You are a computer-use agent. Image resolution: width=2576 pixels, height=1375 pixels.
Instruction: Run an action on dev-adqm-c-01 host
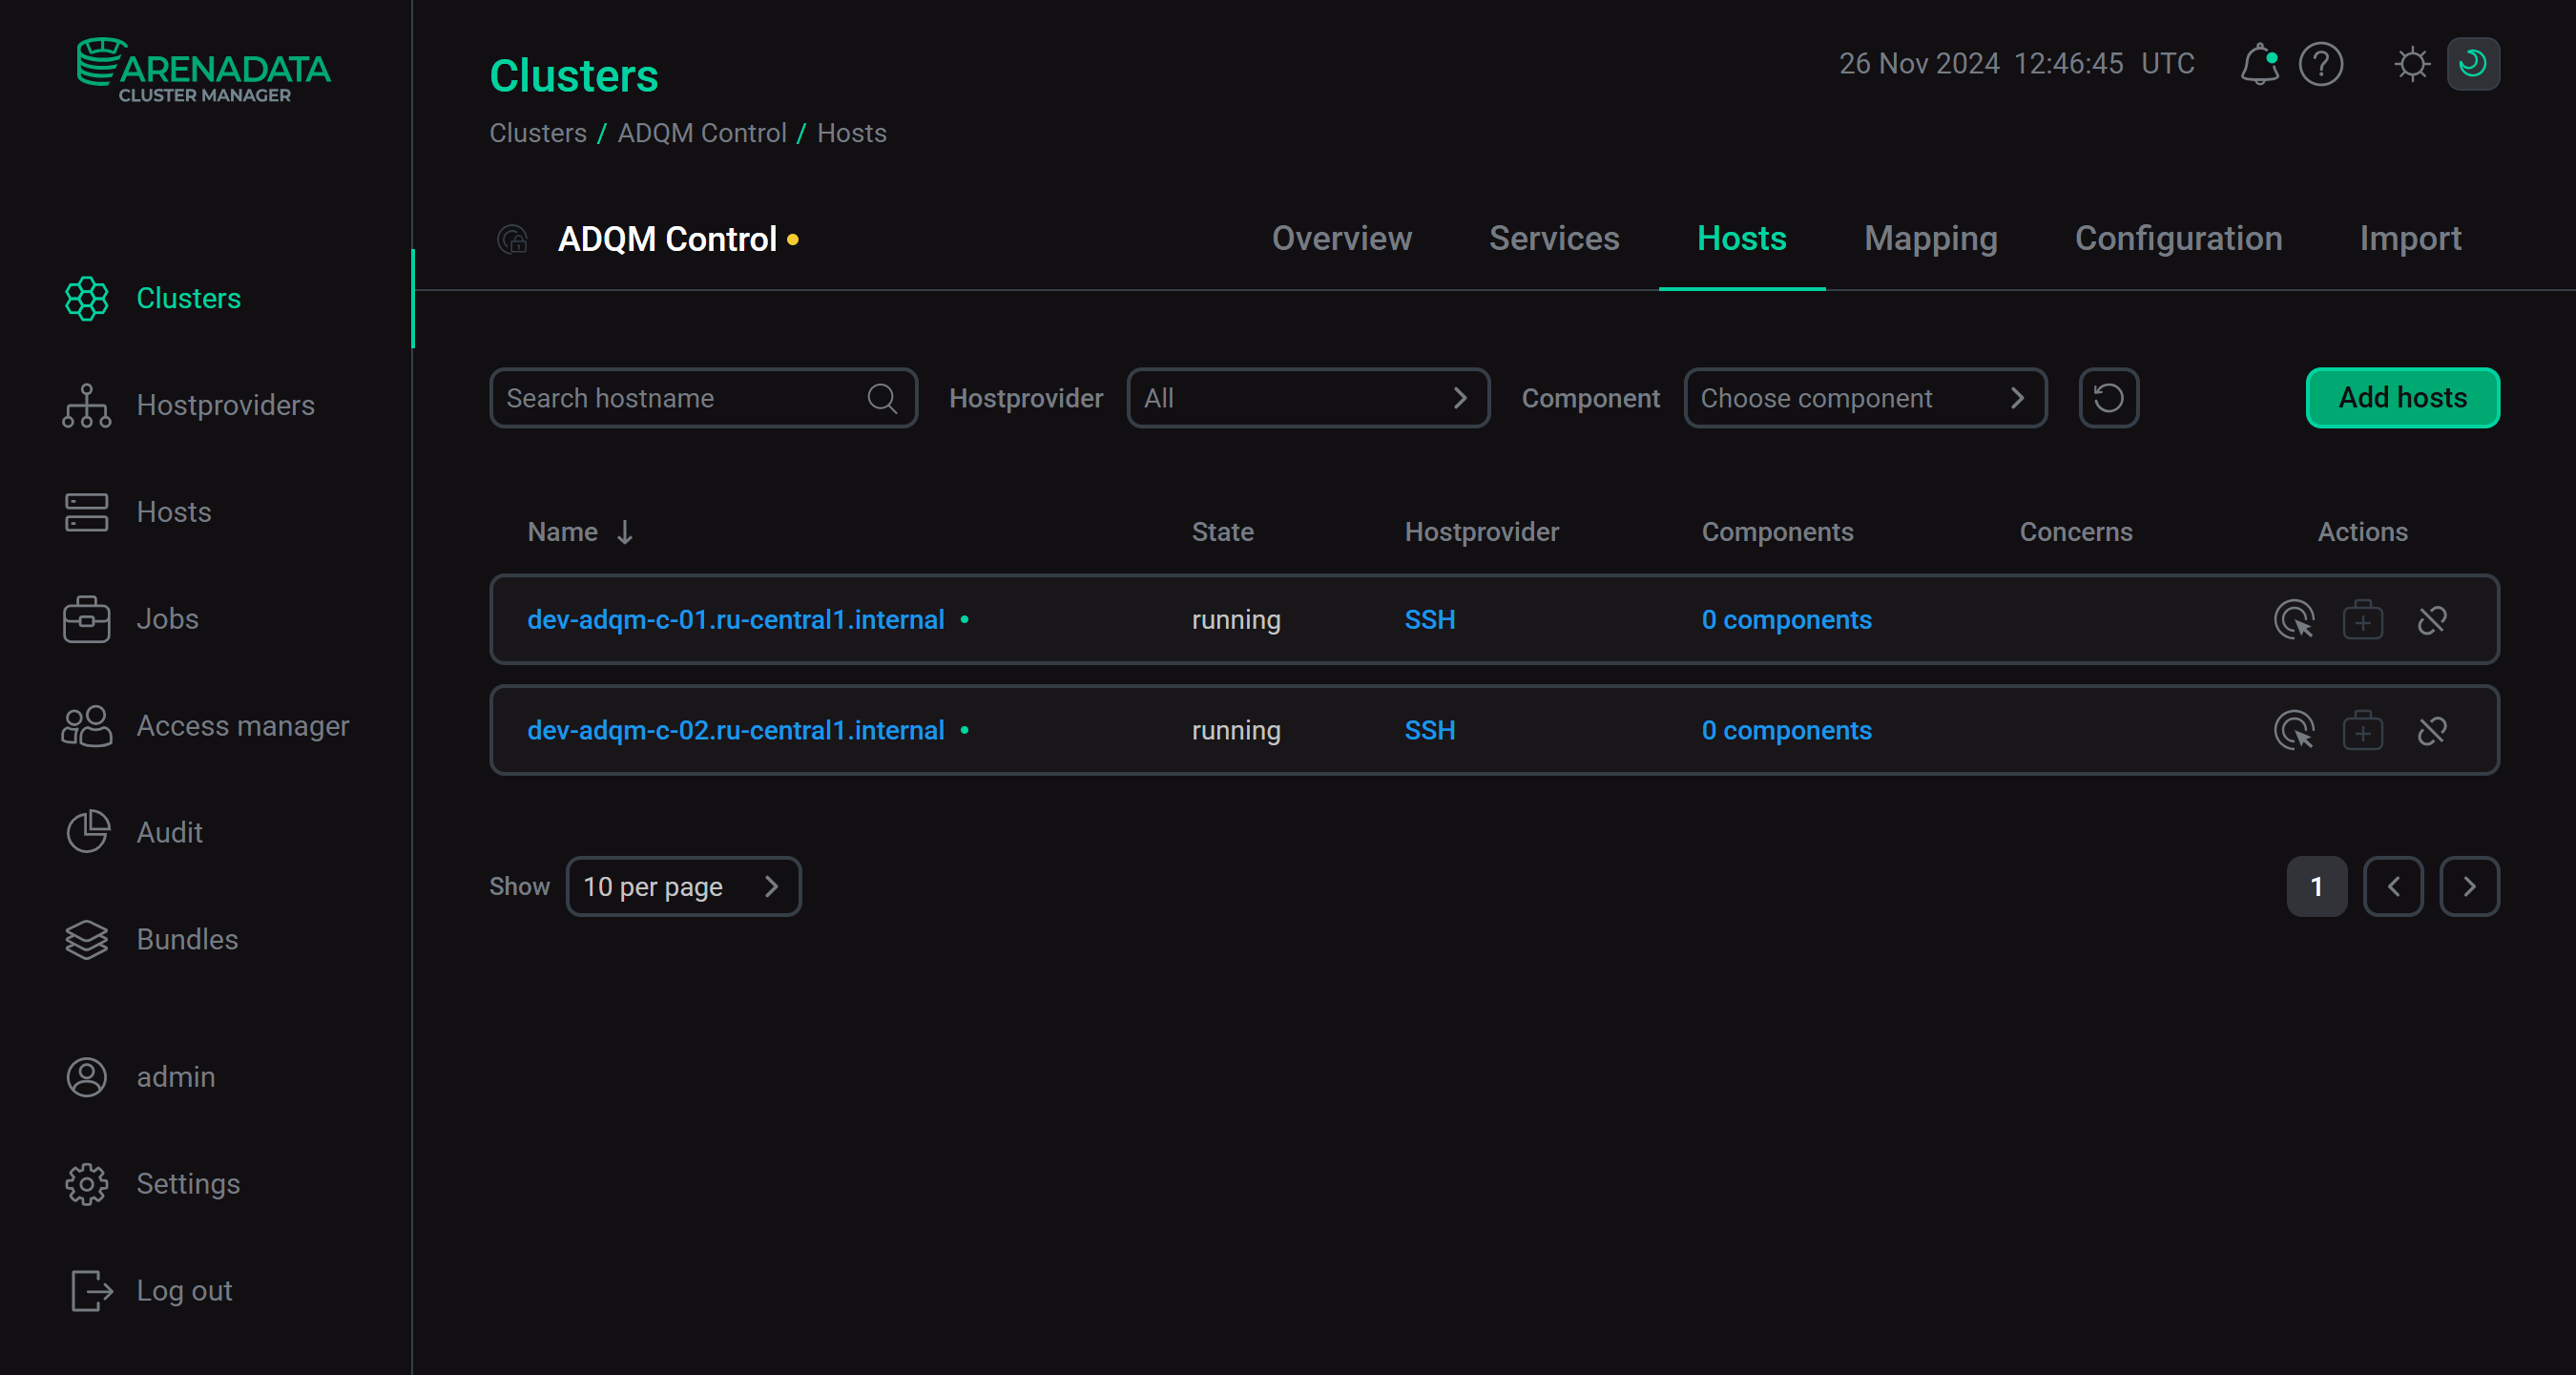coord(2294,620)
